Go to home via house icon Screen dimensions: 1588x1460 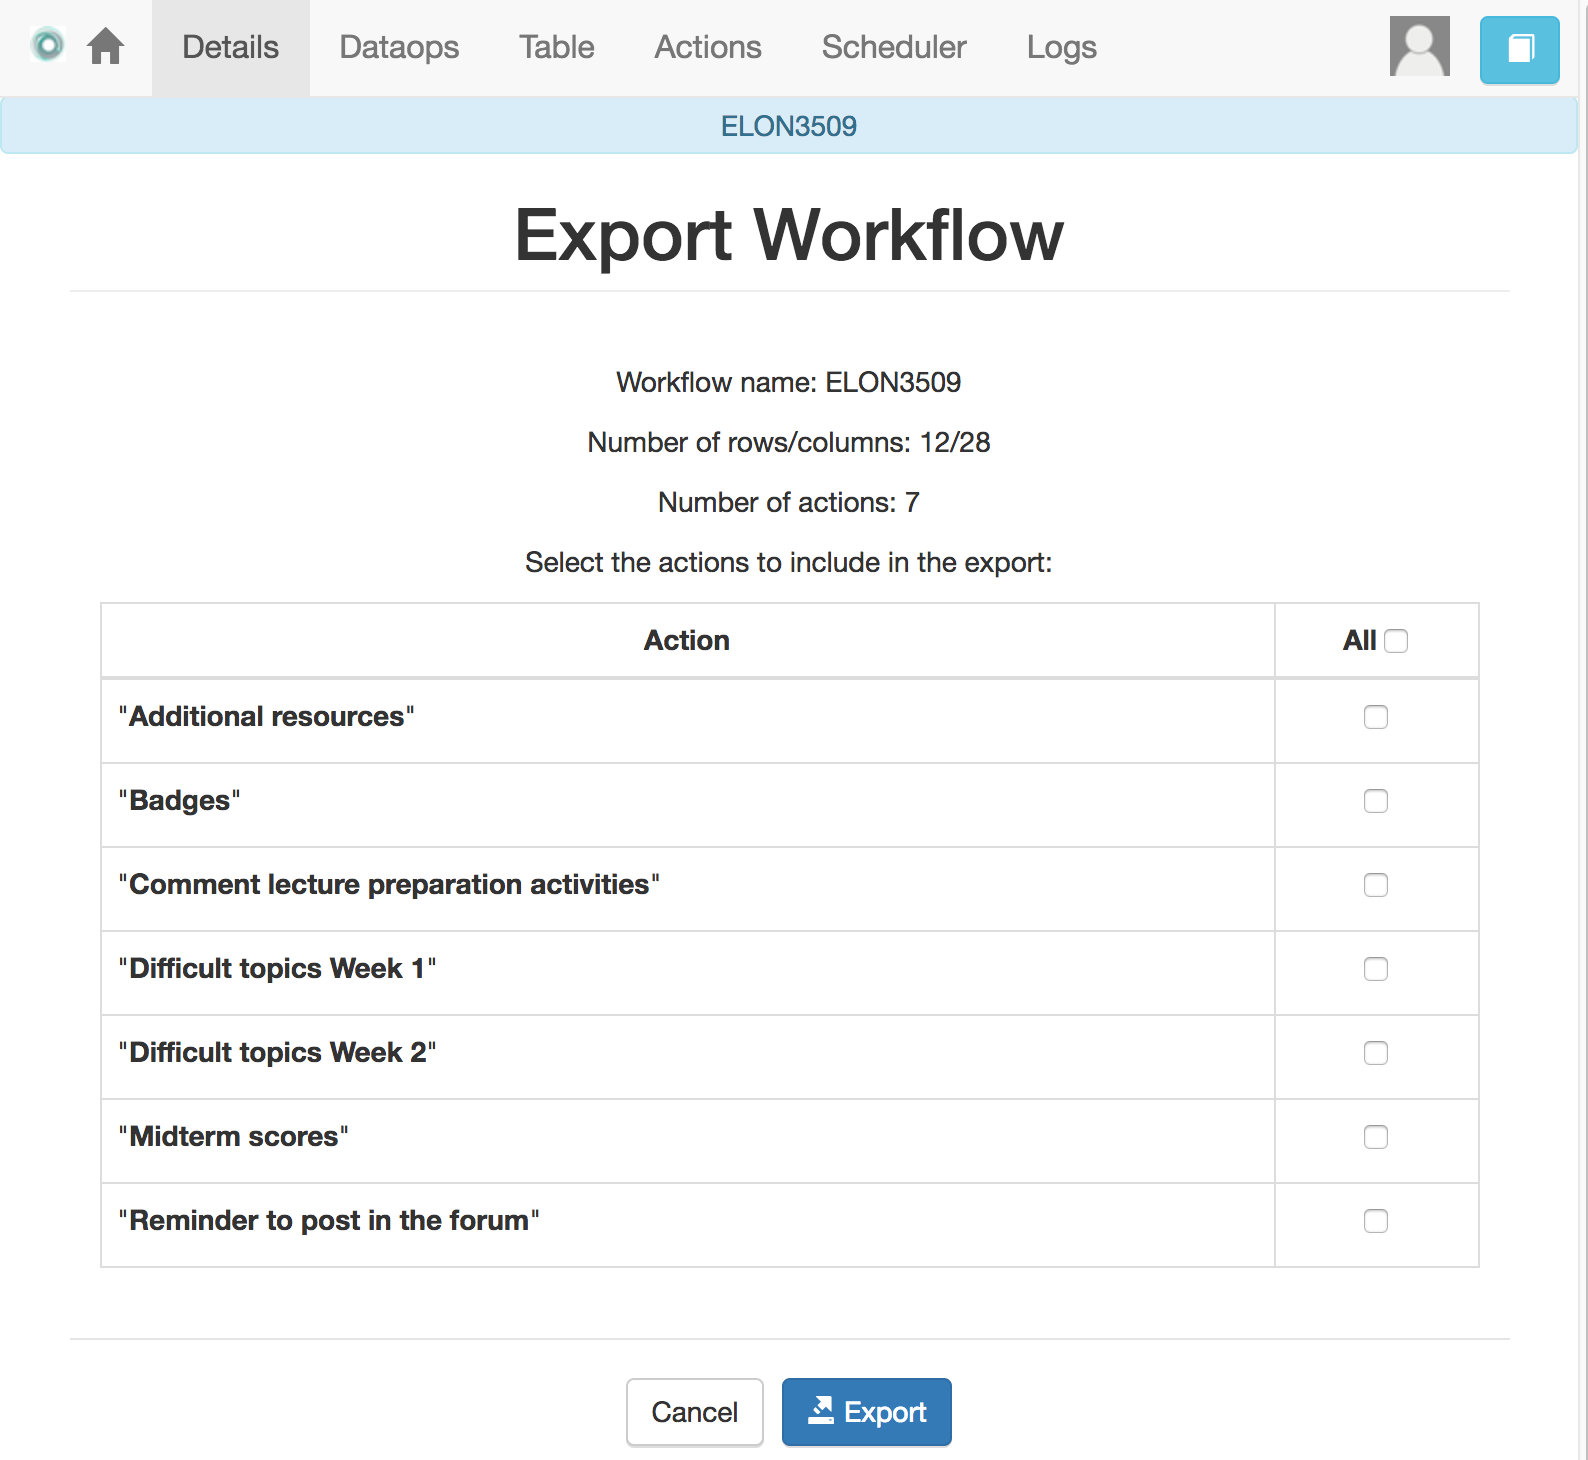click(105, 46)
